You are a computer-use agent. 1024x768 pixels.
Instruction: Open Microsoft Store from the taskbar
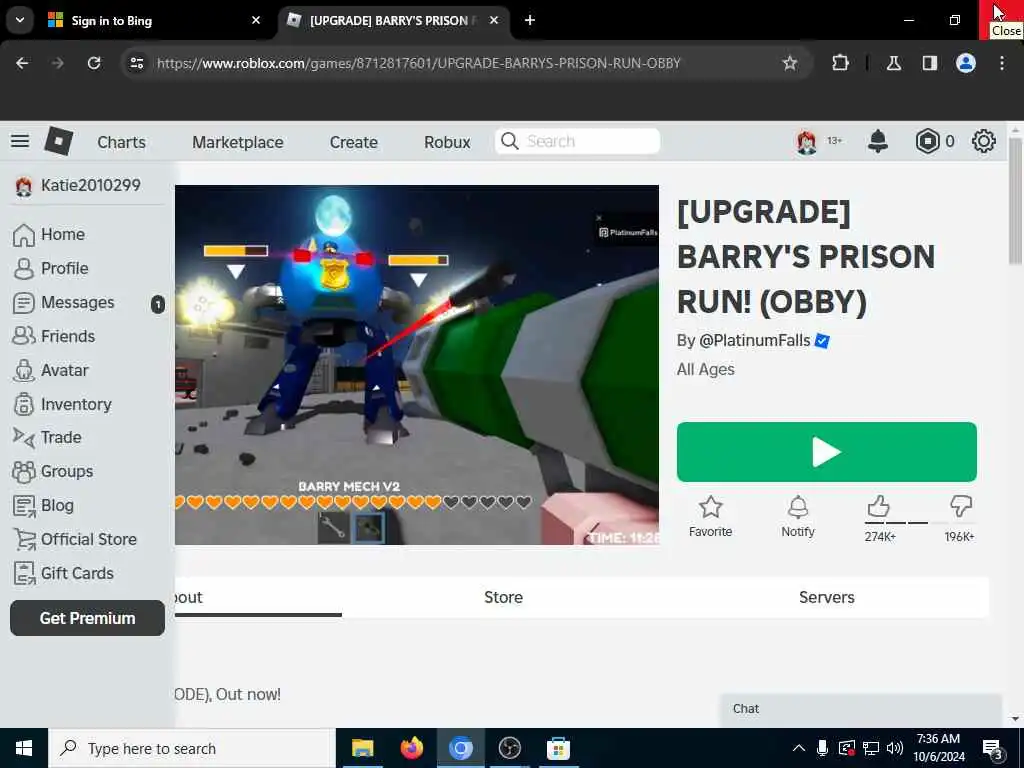coord(558,748)
